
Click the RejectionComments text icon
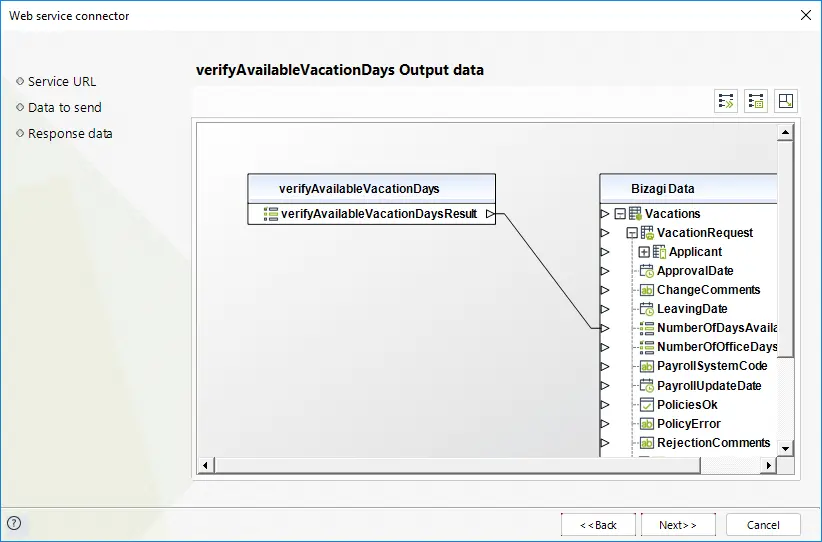(647, 443)
